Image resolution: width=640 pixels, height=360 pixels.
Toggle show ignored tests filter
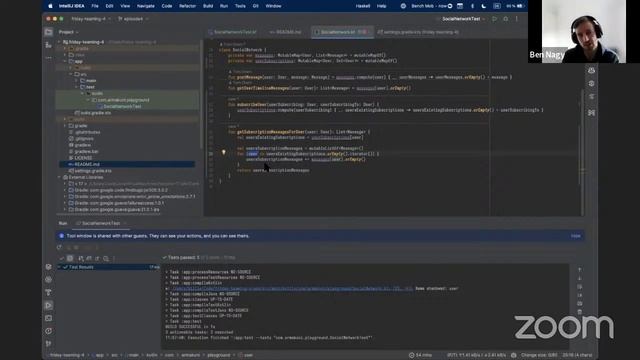(70, 258)
